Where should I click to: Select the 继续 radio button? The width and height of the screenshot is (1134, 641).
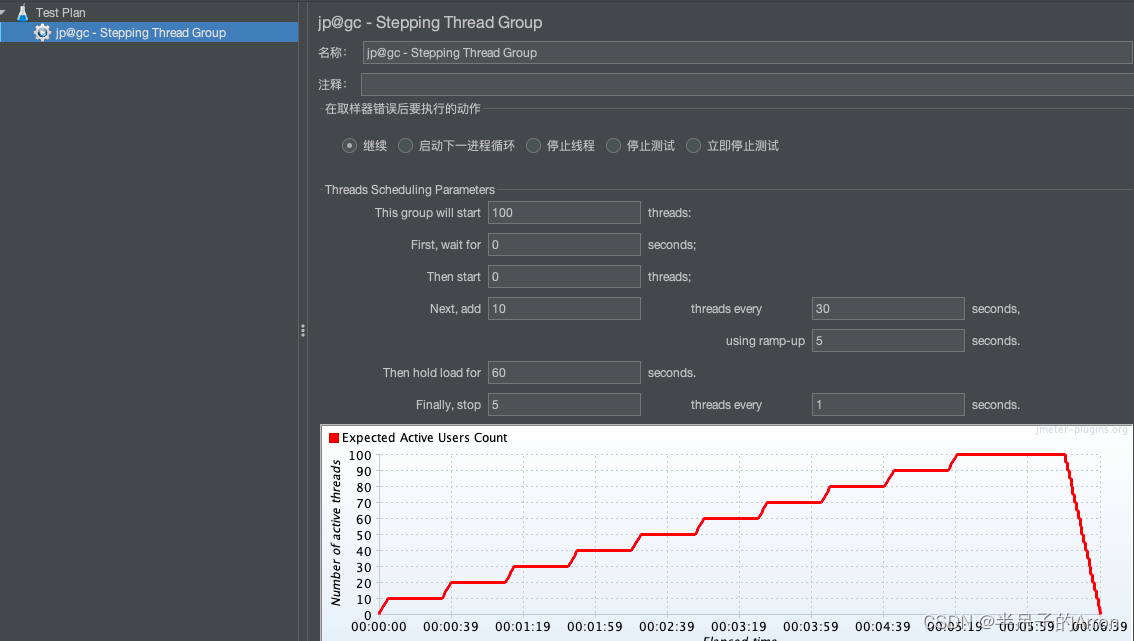349,145
